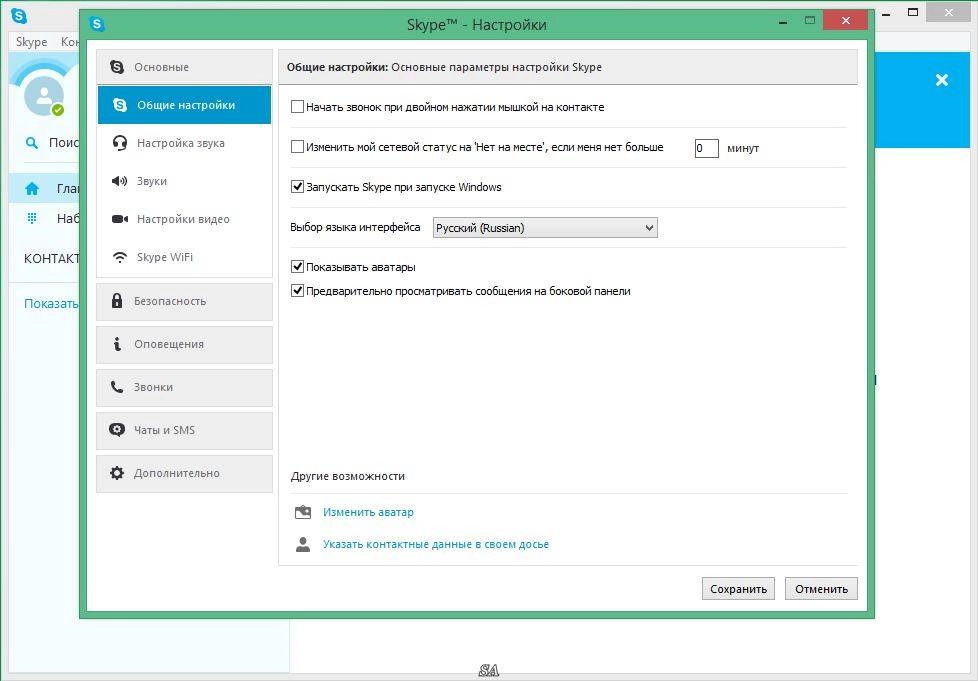Click speaker icon next to Звуки
978x681 pixels.
coord(119,181)
